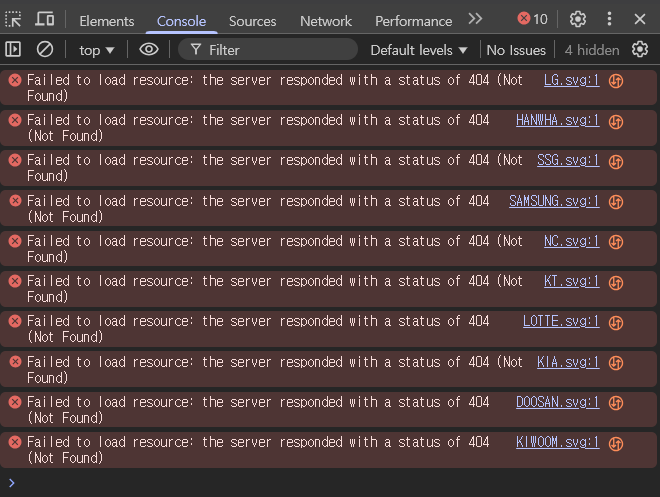Click the AI insight icon for SSG.svg error
This screenshot has width=660, height=497.
(x=616, y=162)
